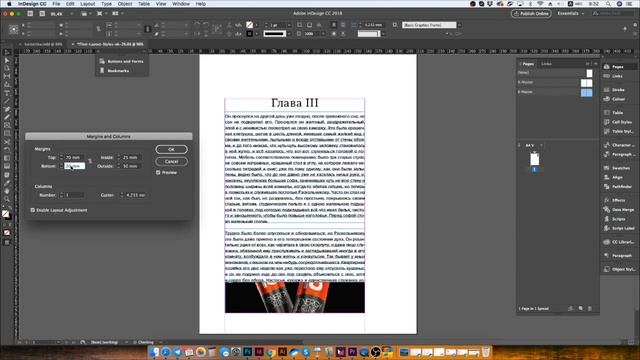
Task: Click the fill colour swatch in control bar
Action: (249, 25)
